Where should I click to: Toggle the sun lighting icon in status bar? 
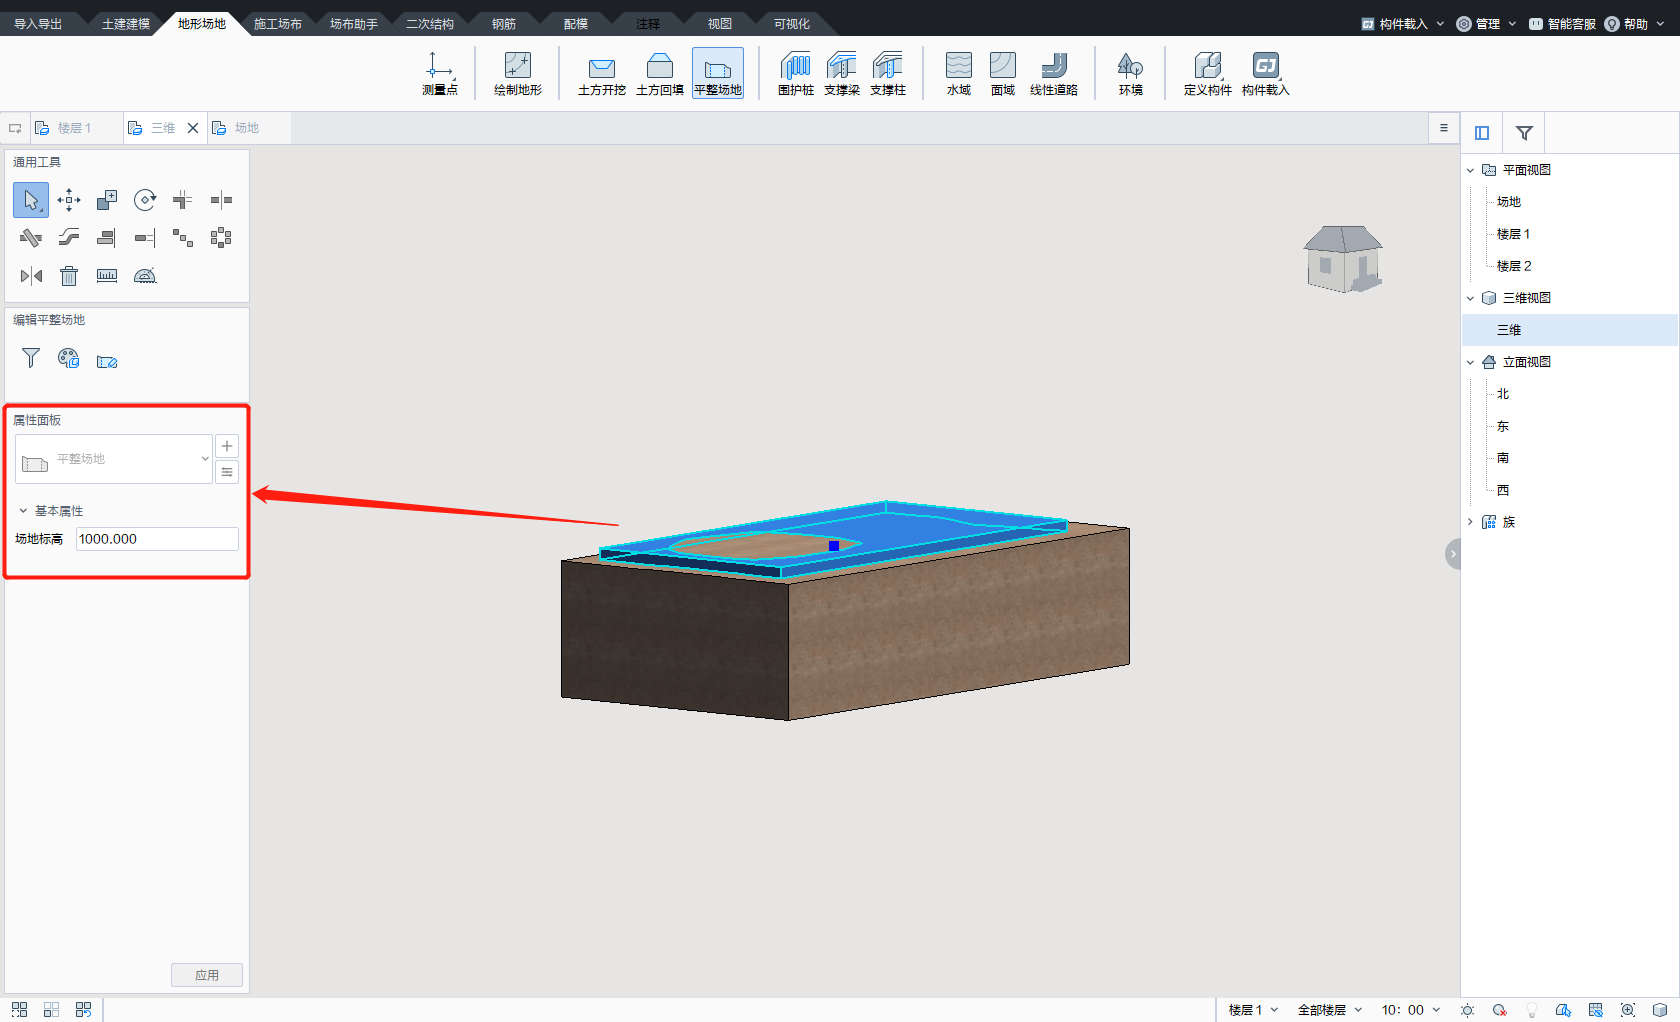click(1467, 1010)
